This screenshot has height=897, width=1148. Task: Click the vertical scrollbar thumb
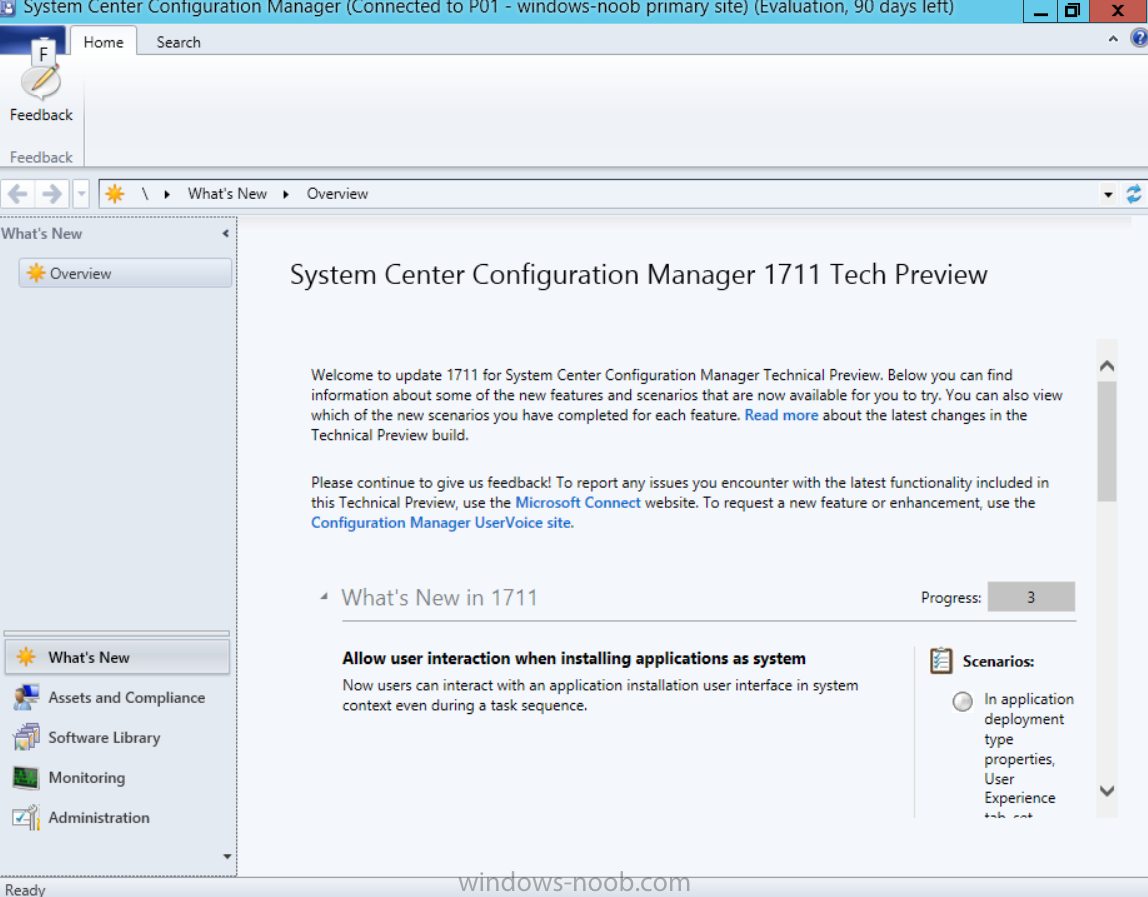click(1107, 442)
